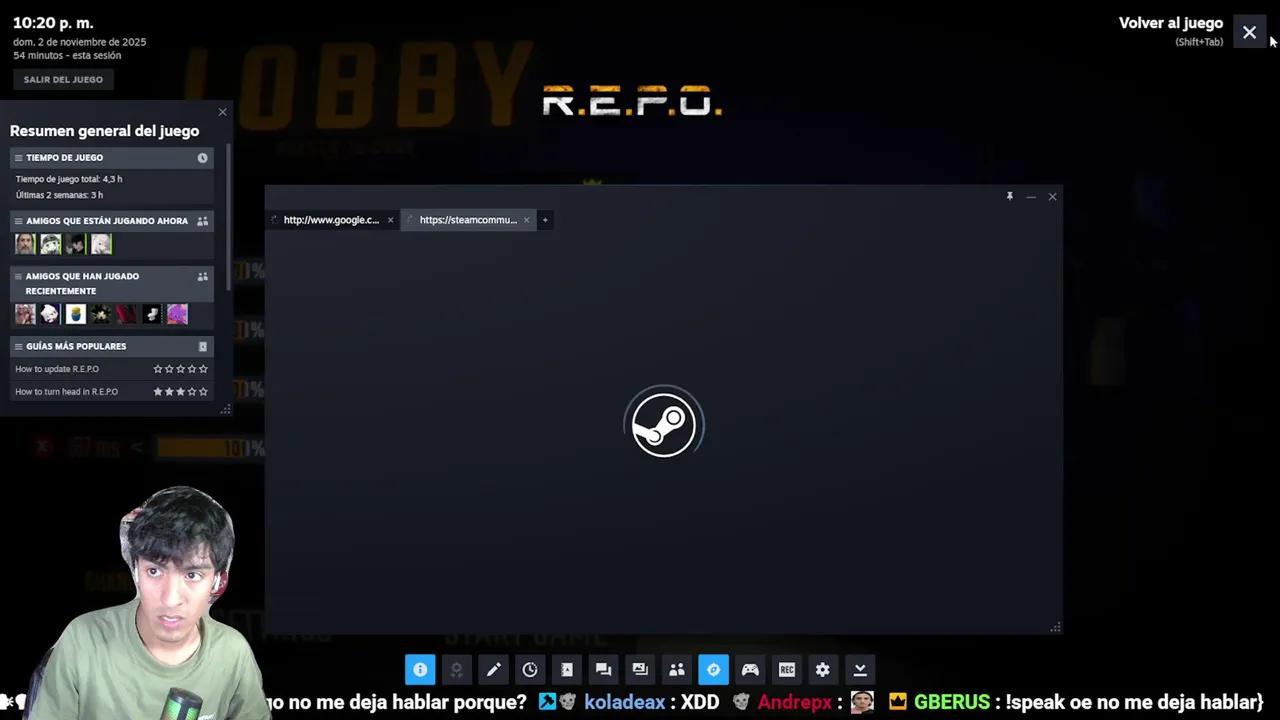Click the REC game recording icon
Image resolution: width=1280 pixels, height=720 pixels.
(787, 670)
